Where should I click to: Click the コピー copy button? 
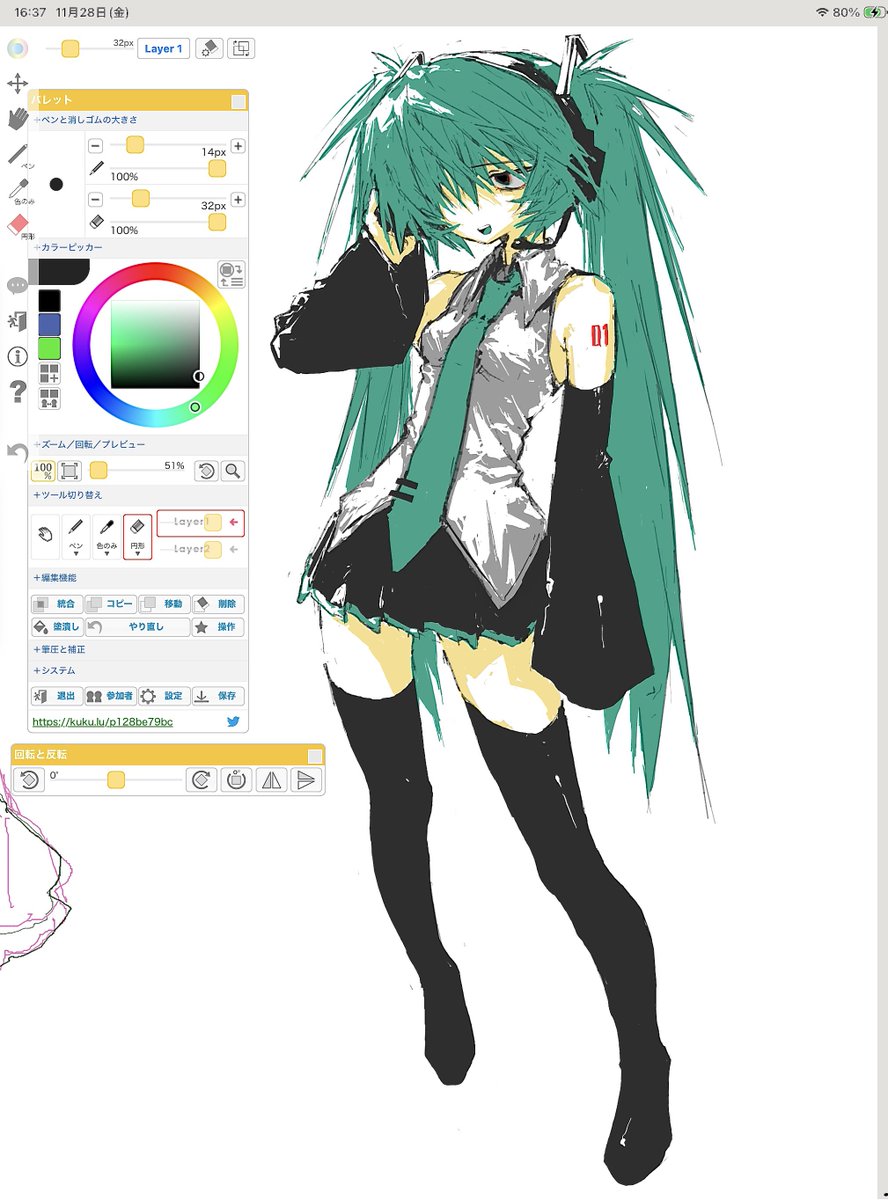pyautogui.click(x=111, y=604)
